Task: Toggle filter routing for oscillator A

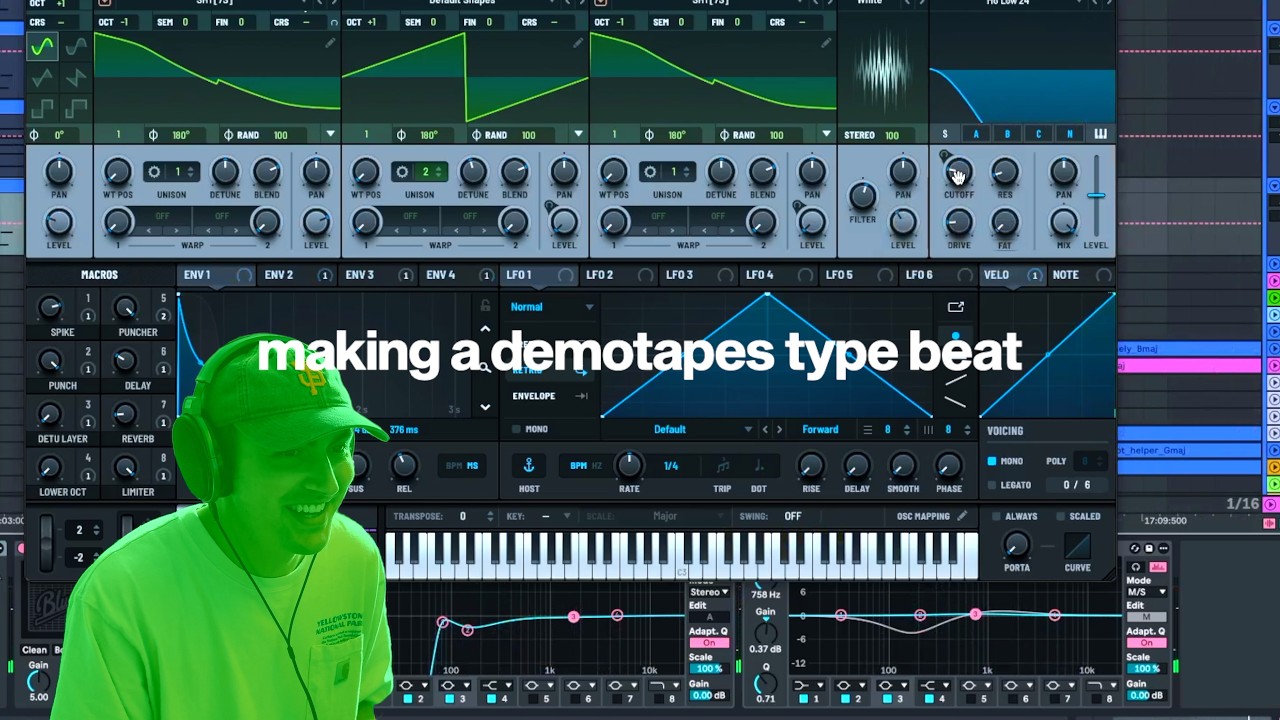Action: point(976,134)
